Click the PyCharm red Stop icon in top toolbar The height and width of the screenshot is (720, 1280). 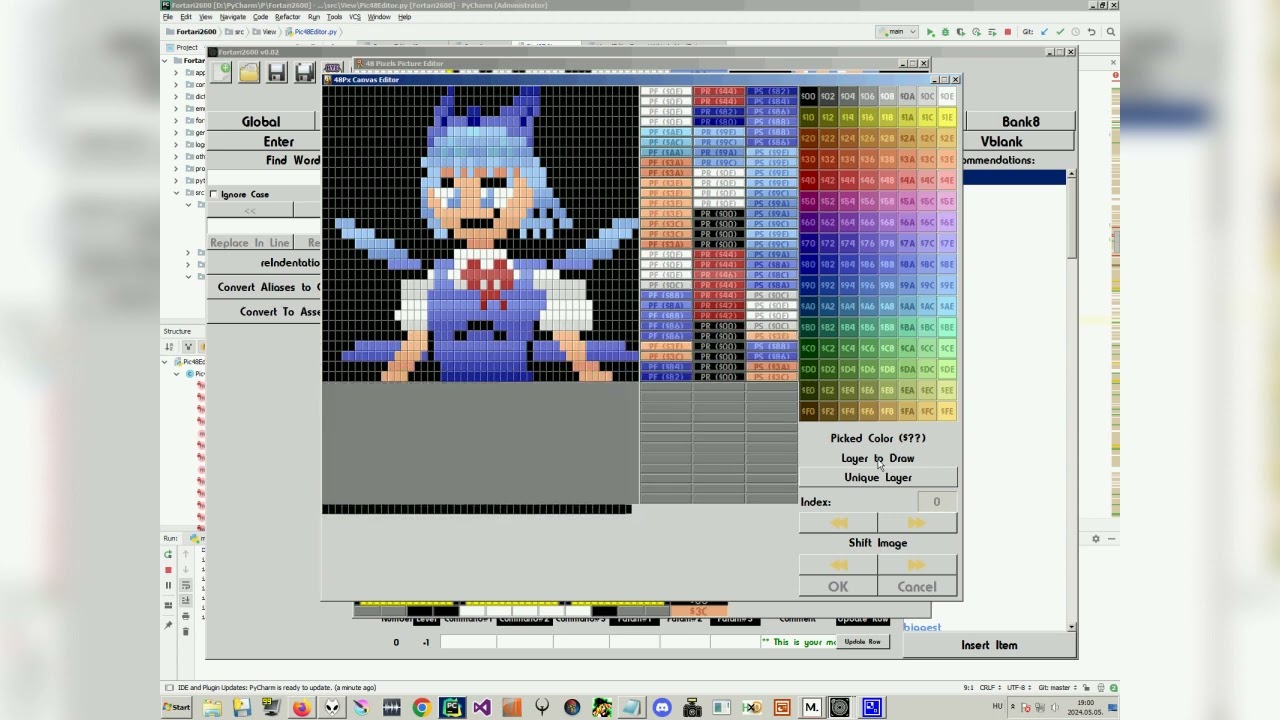coord(1007,32)
